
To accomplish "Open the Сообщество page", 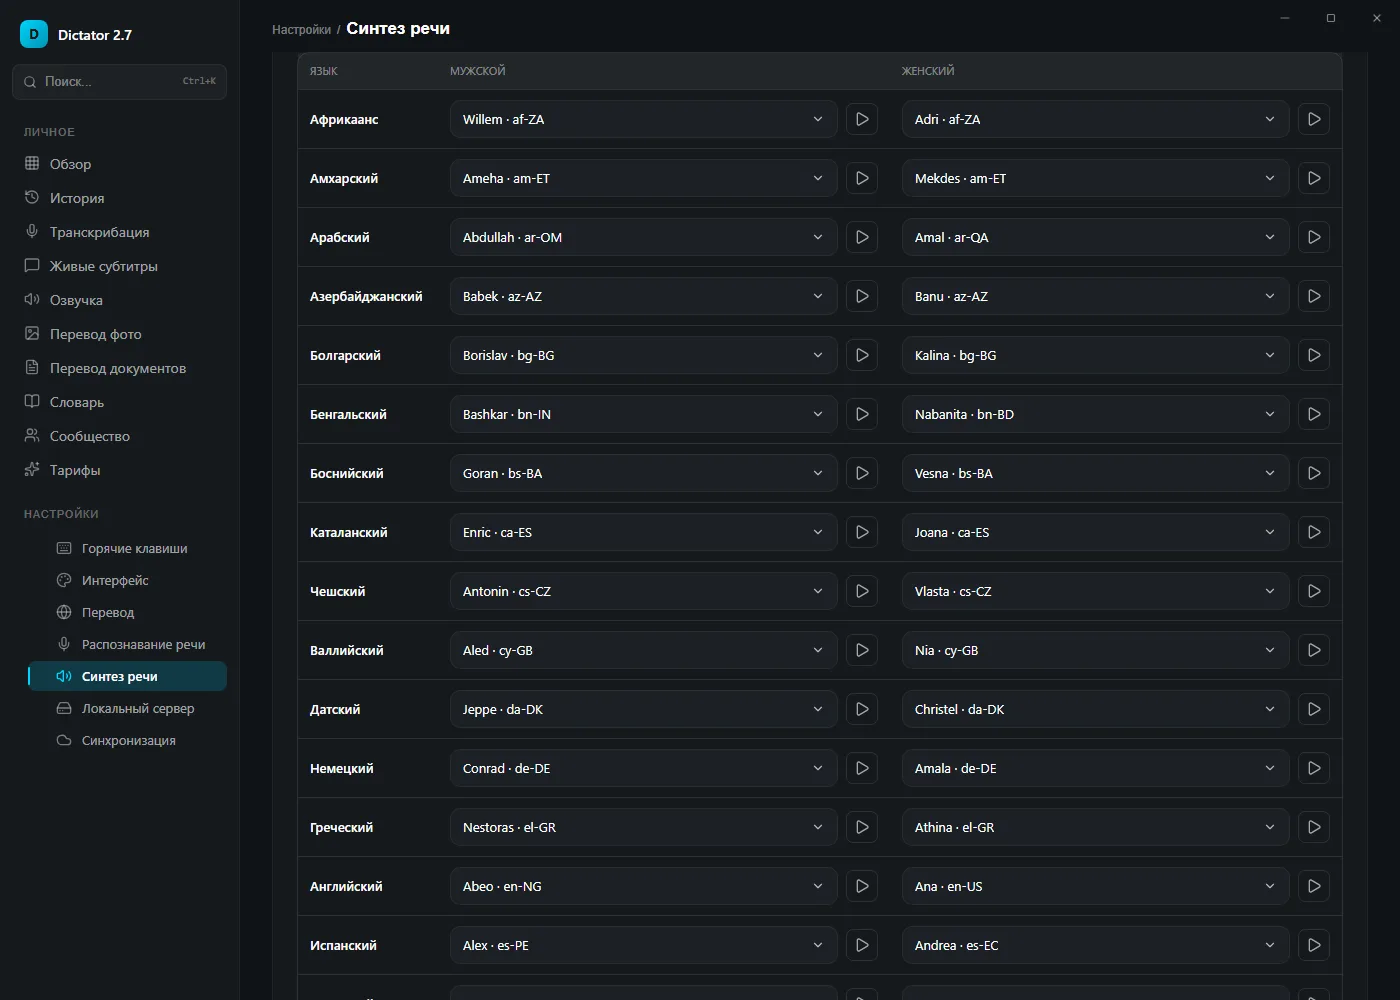I will [x=119, y=436].
